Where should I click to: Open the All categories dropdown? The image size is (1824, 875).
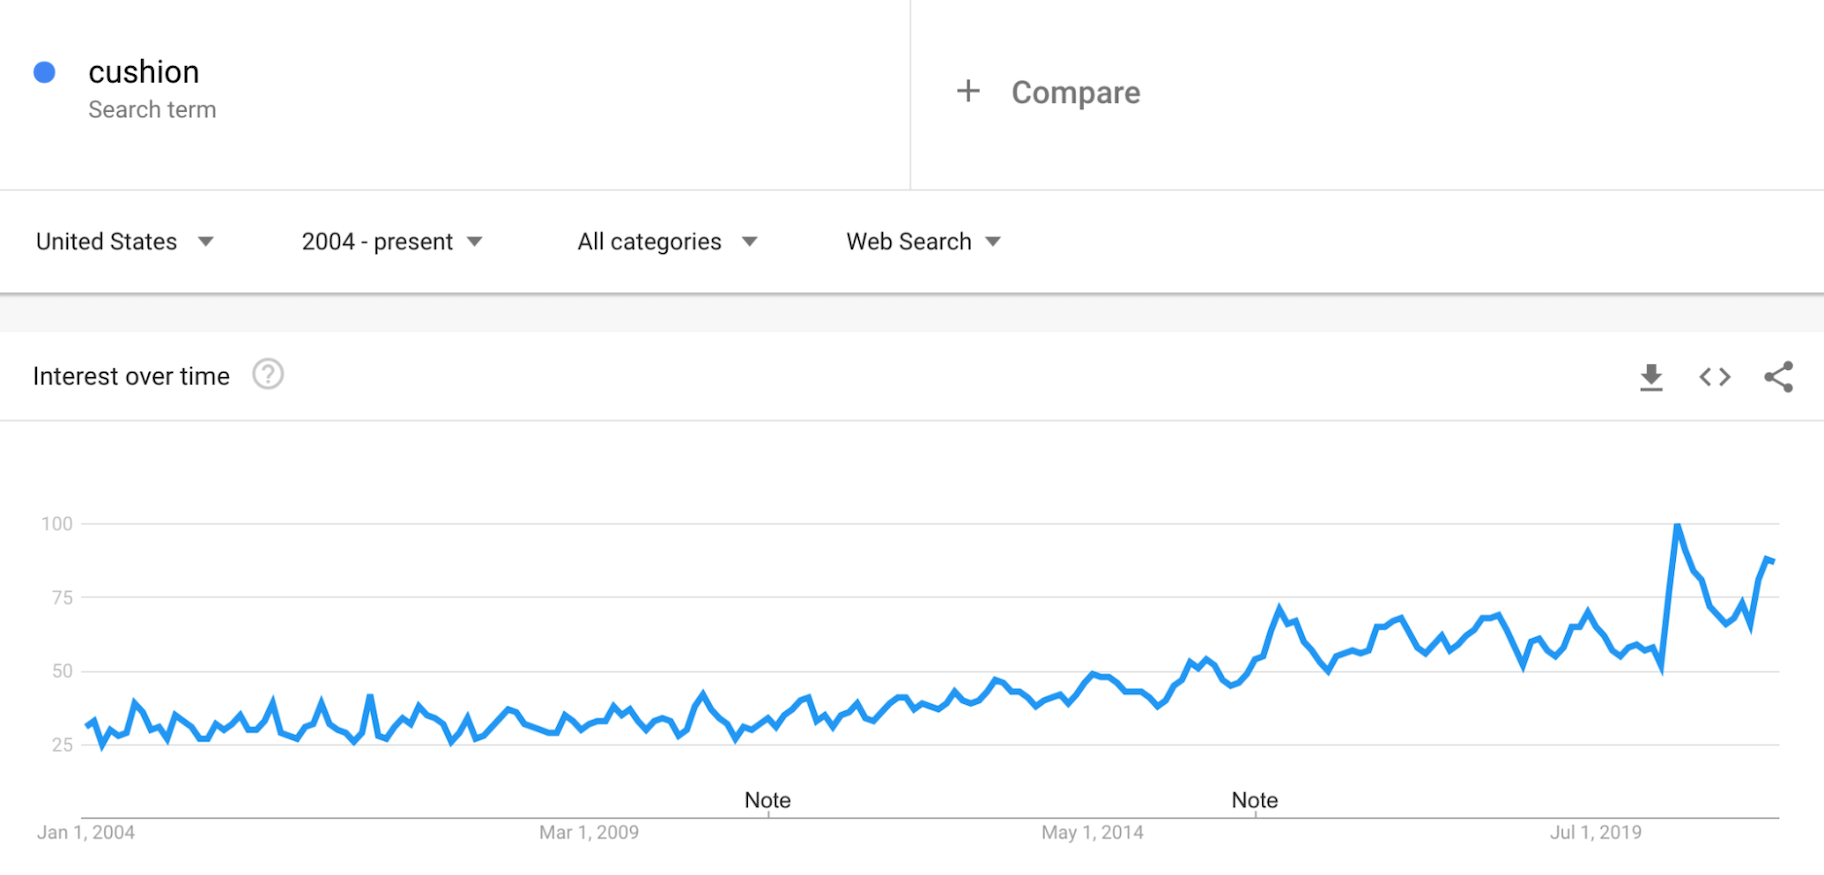pyautogui.click(x=667, y=242)
